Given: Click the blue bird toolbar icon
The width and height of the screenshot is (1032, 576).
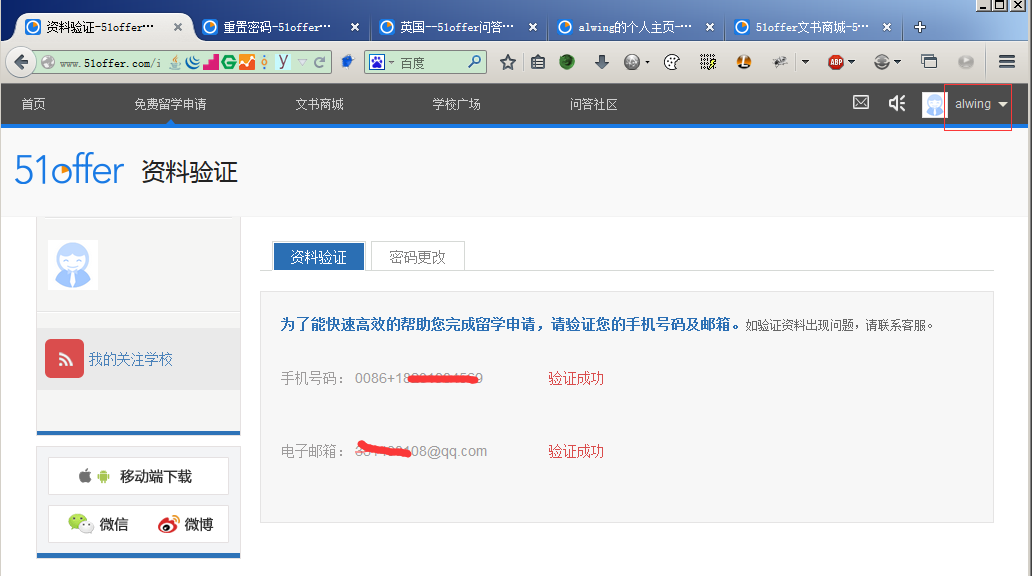Looking at the screenshot, I should pos(348,62).
